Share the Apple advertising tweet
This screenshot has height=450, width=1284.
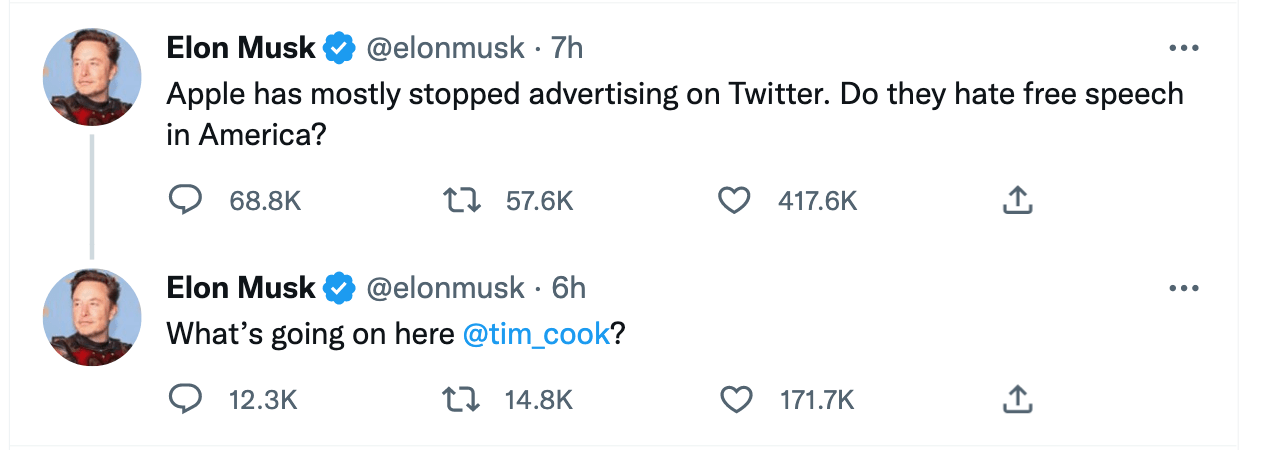click(x=1016, y=201)
